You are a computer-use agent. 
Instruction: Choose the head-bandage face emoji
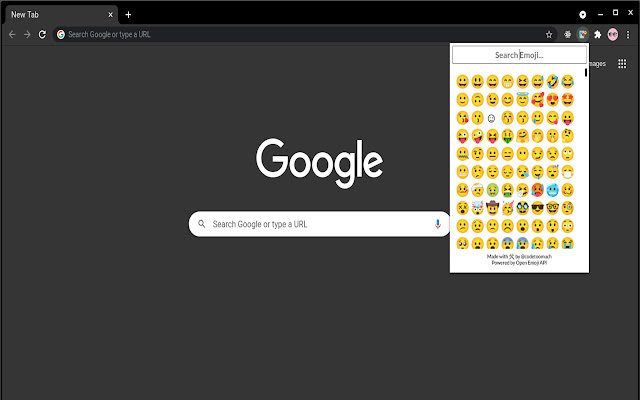tap(477, 190)
